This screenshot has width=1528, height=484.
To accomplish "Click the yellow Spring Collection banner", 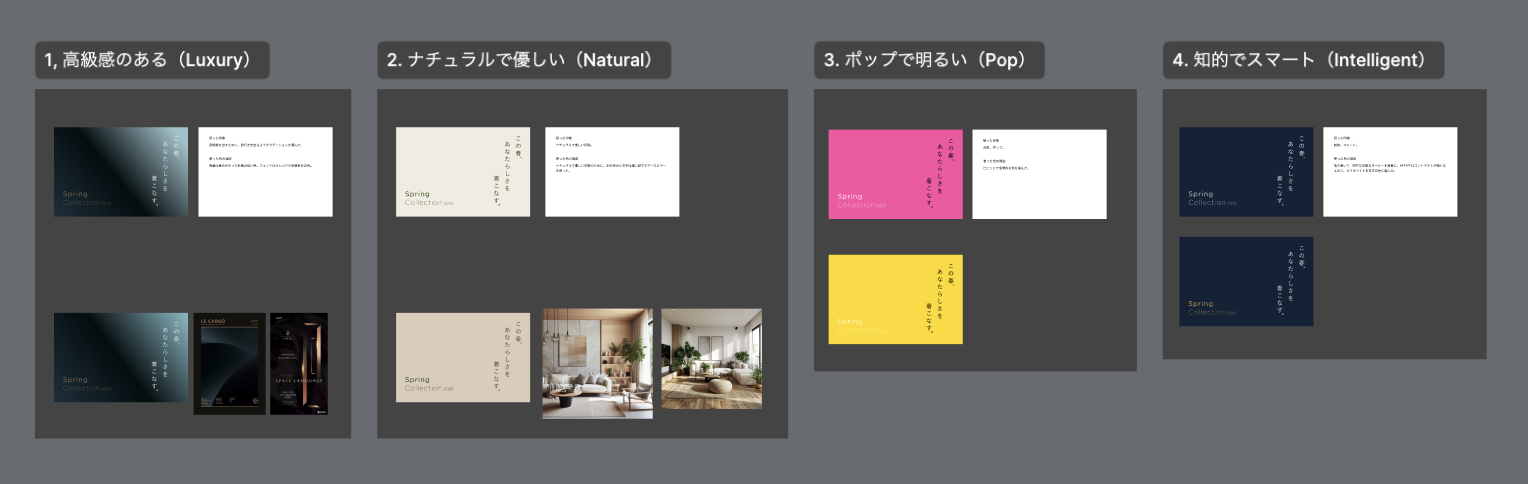I will [x=895, y=299].
